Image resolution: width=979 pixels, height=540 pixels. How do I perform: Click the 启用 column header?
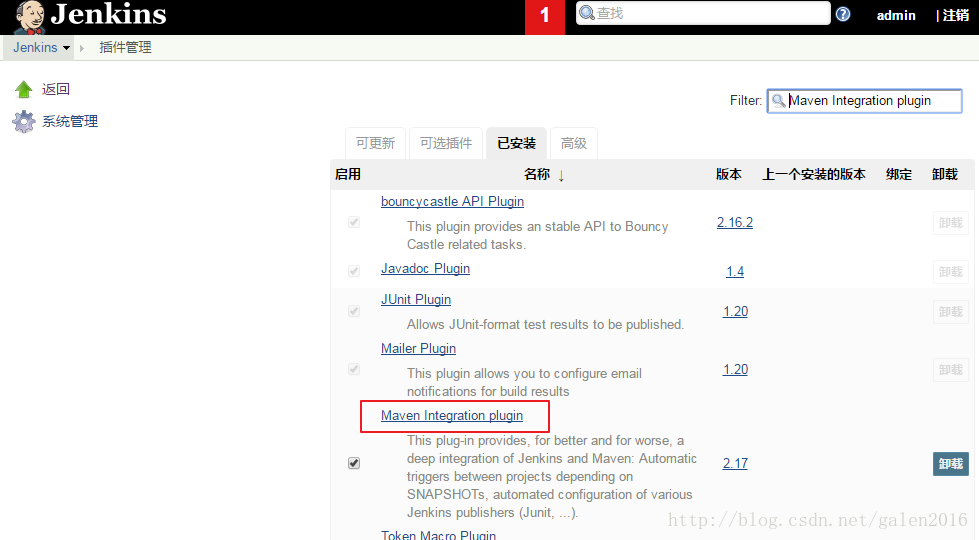tap(348, 174)
